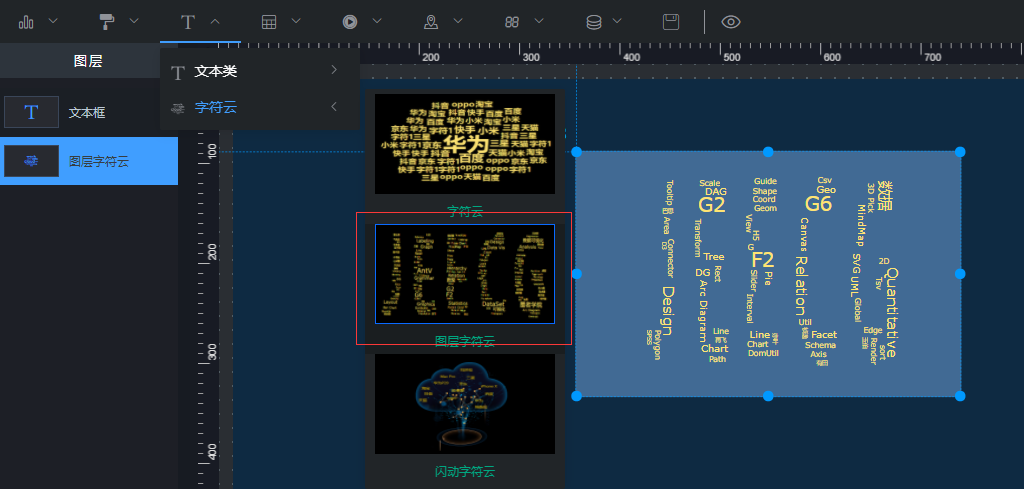Click the word G6 in canvas cloud
The width and height of the screenshot is (1024, 489).
pos(818,204)
